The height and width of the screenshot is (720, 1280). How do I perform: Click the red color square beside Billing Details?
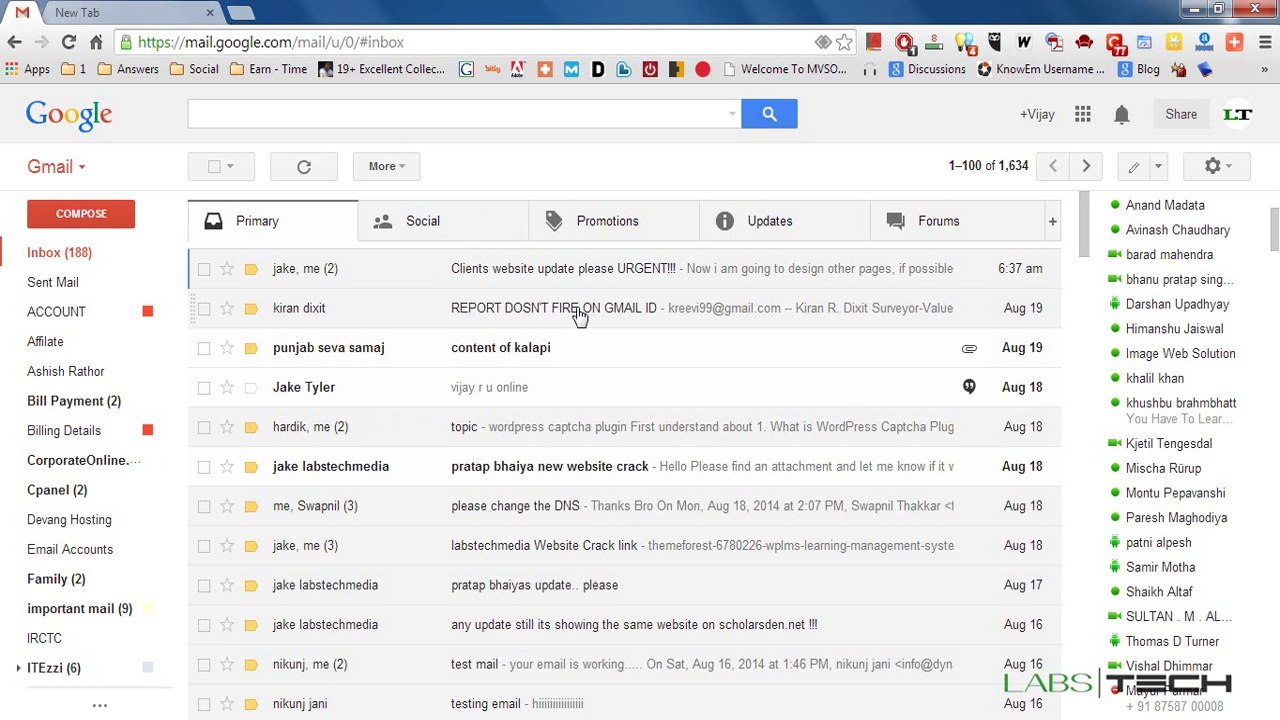click(x=148, y=430)
